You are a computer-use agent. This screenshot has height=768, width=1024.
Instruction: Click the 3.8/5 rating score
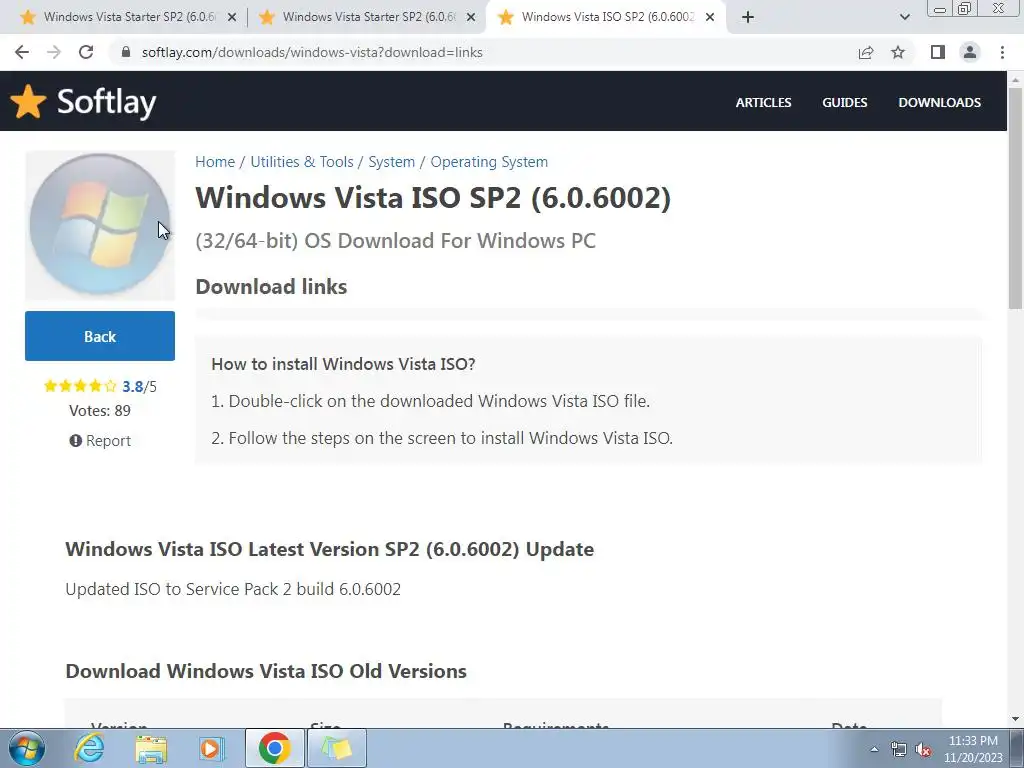(140, 387)
